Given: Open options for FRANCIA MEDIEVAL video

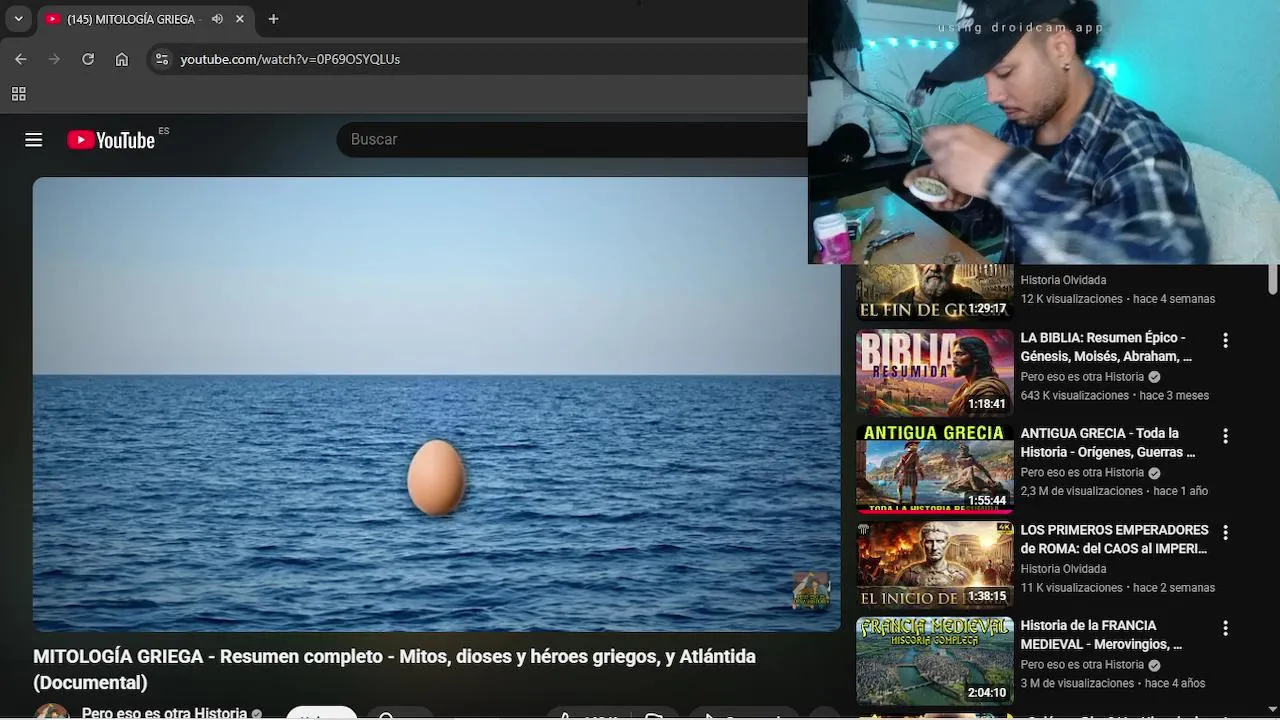Looking at the screenshot, I should tap(1225, 628).
